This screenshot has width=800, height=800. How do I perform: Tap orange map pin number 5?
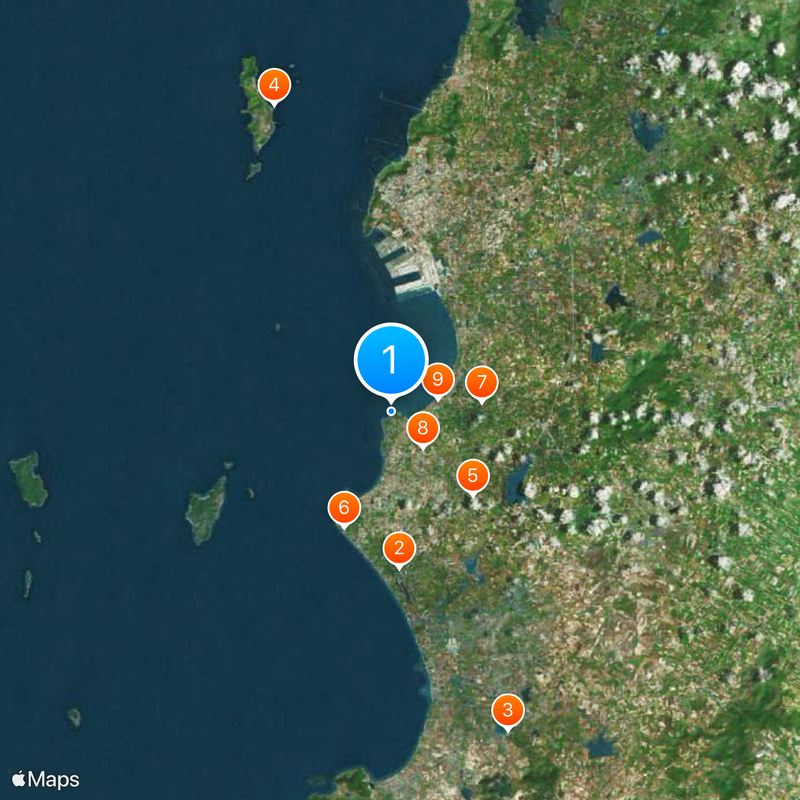click(x=473, y=476)
